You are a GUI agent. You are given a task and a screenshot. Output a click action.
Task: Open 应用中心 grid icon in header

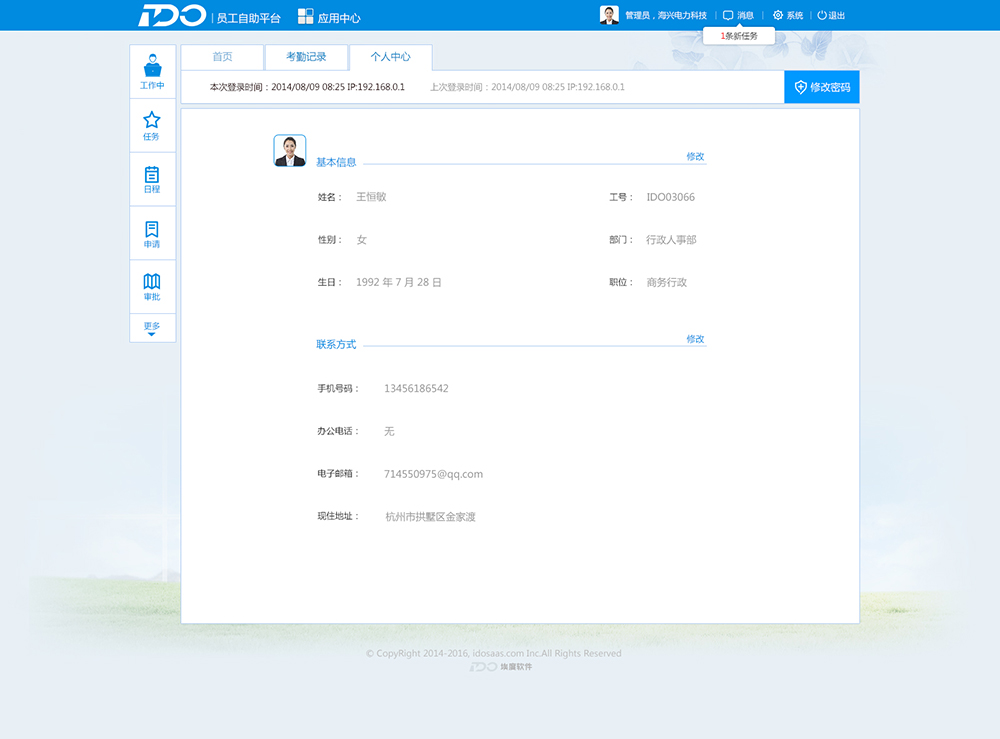coord(306,16)
